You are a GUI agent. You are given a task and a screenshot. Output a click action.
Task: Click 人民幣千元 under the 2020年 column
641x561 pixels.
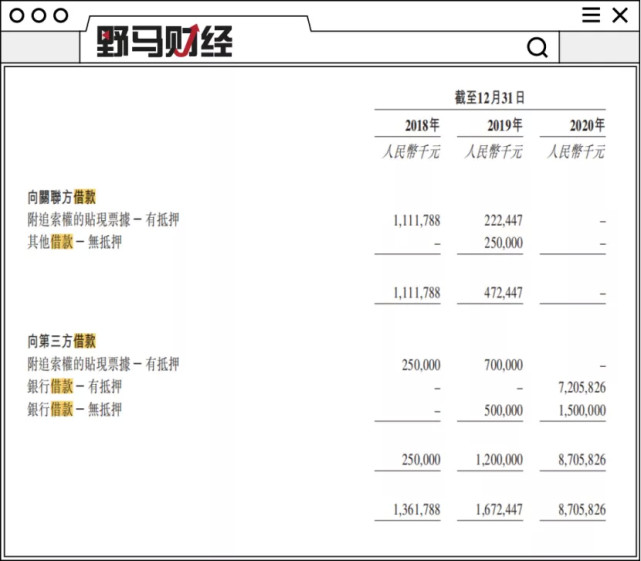(576, 152)
